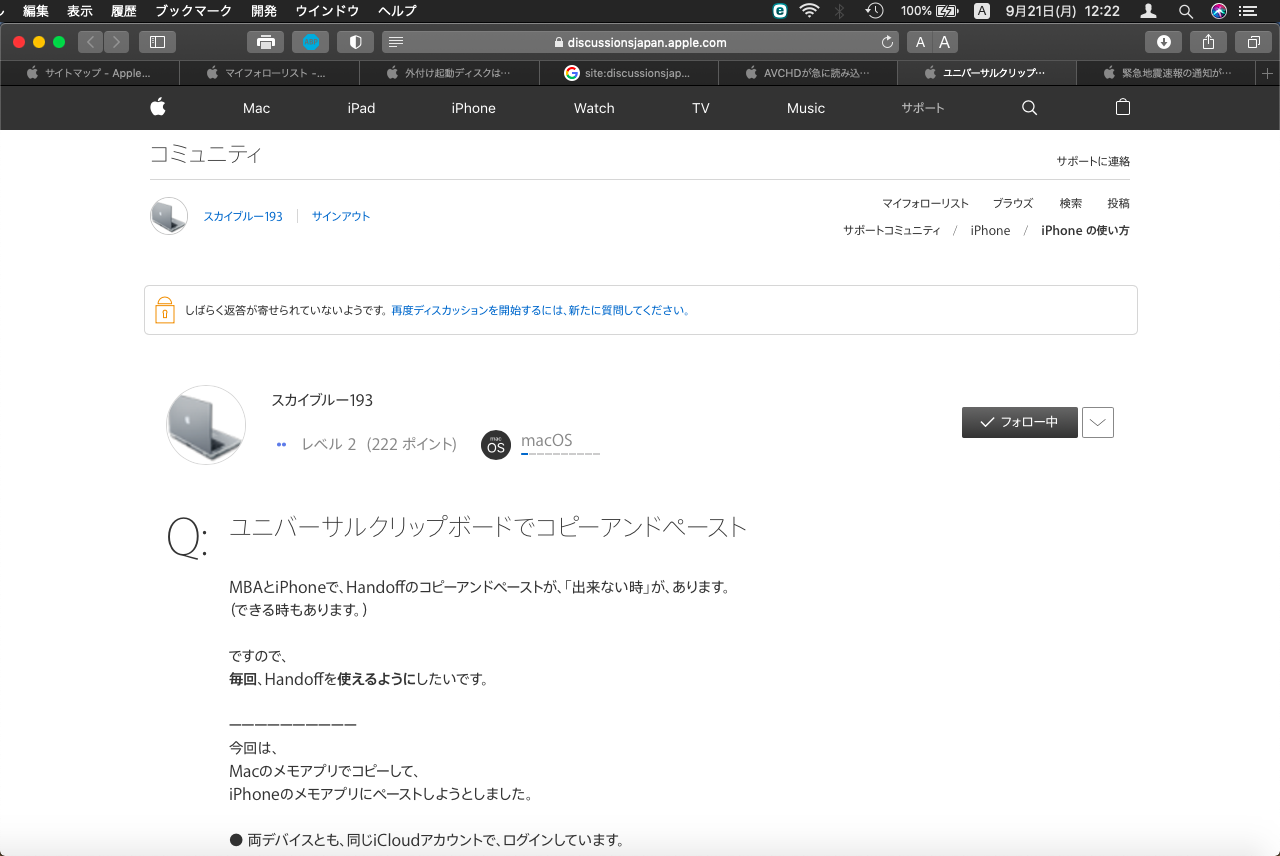Click the サインアウト link
The height and width of the screenshot is (856, 1280).
point(341,216)
